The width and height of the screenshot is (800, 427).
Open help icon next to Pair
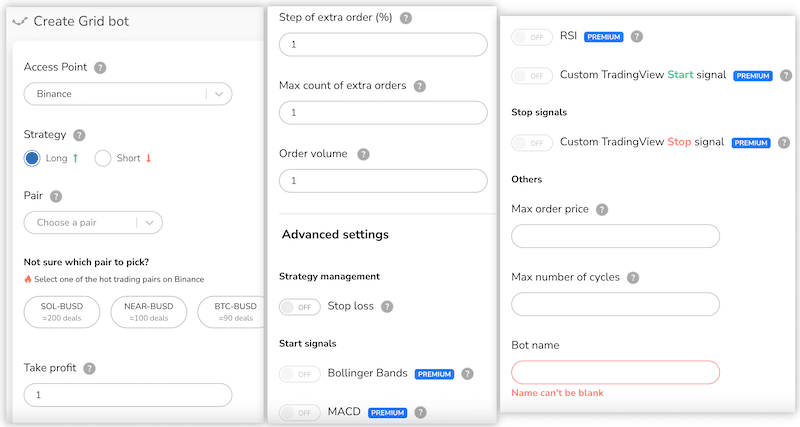click(x=56, y=196)
